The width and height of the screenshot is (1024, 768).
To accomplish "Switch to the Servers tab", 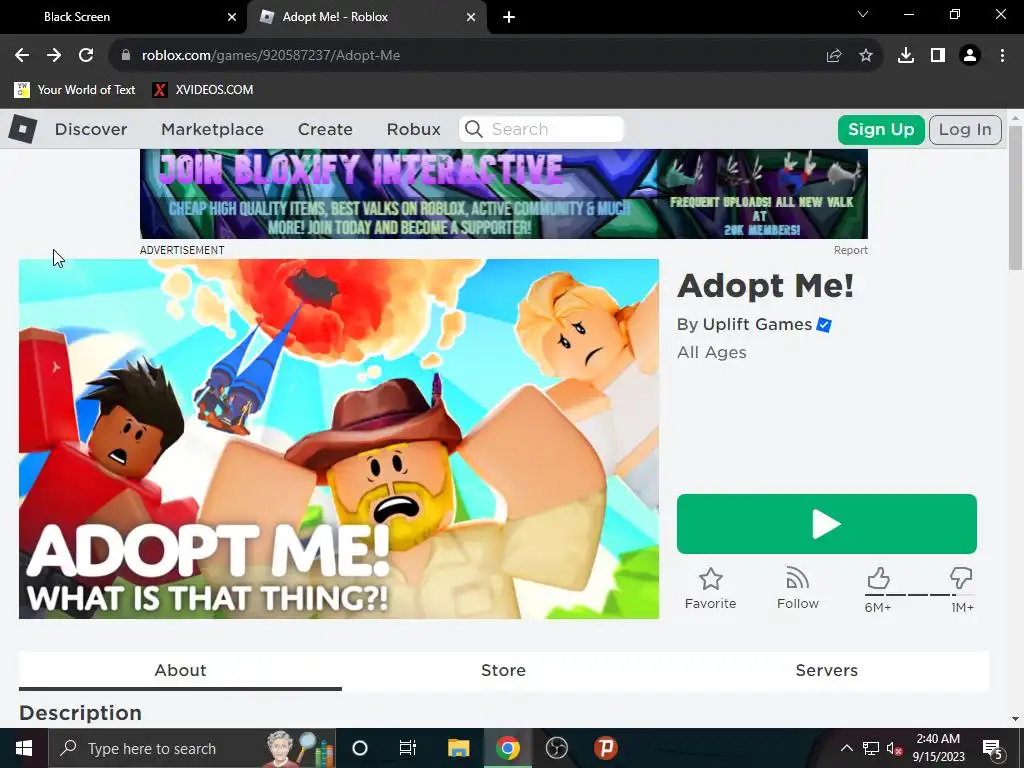I will (x=827, y=671).
